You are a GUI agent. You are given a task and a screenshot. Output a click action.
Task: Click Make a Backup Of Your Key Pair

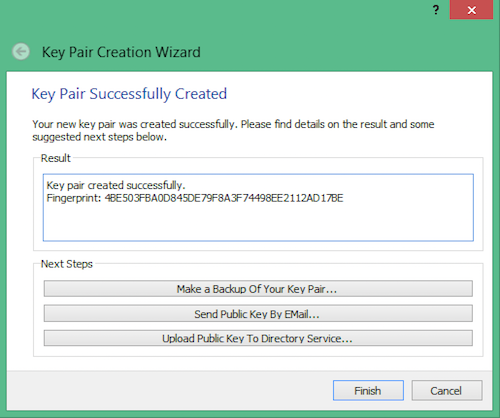click(x=258, y=289)
